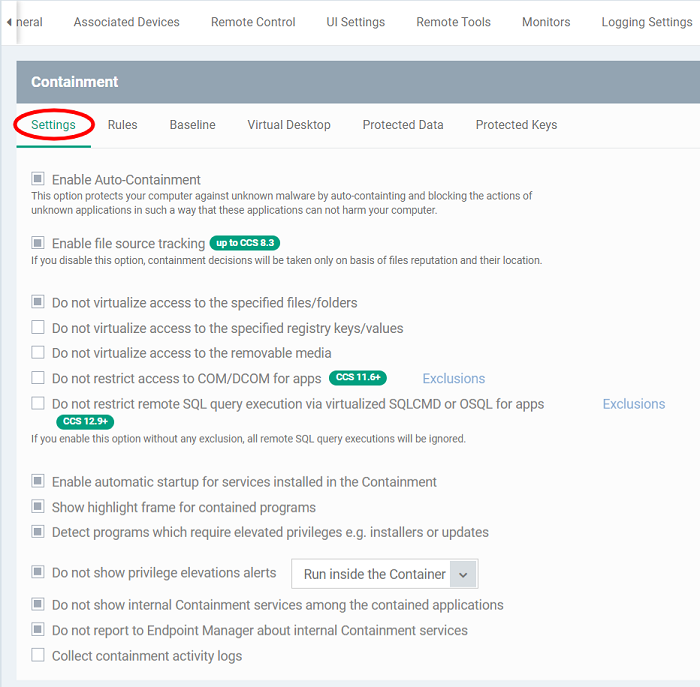This screenshot has height=687, width=700.
Task: Open the Baseline sub-tab
Action: tap(192, 125)
